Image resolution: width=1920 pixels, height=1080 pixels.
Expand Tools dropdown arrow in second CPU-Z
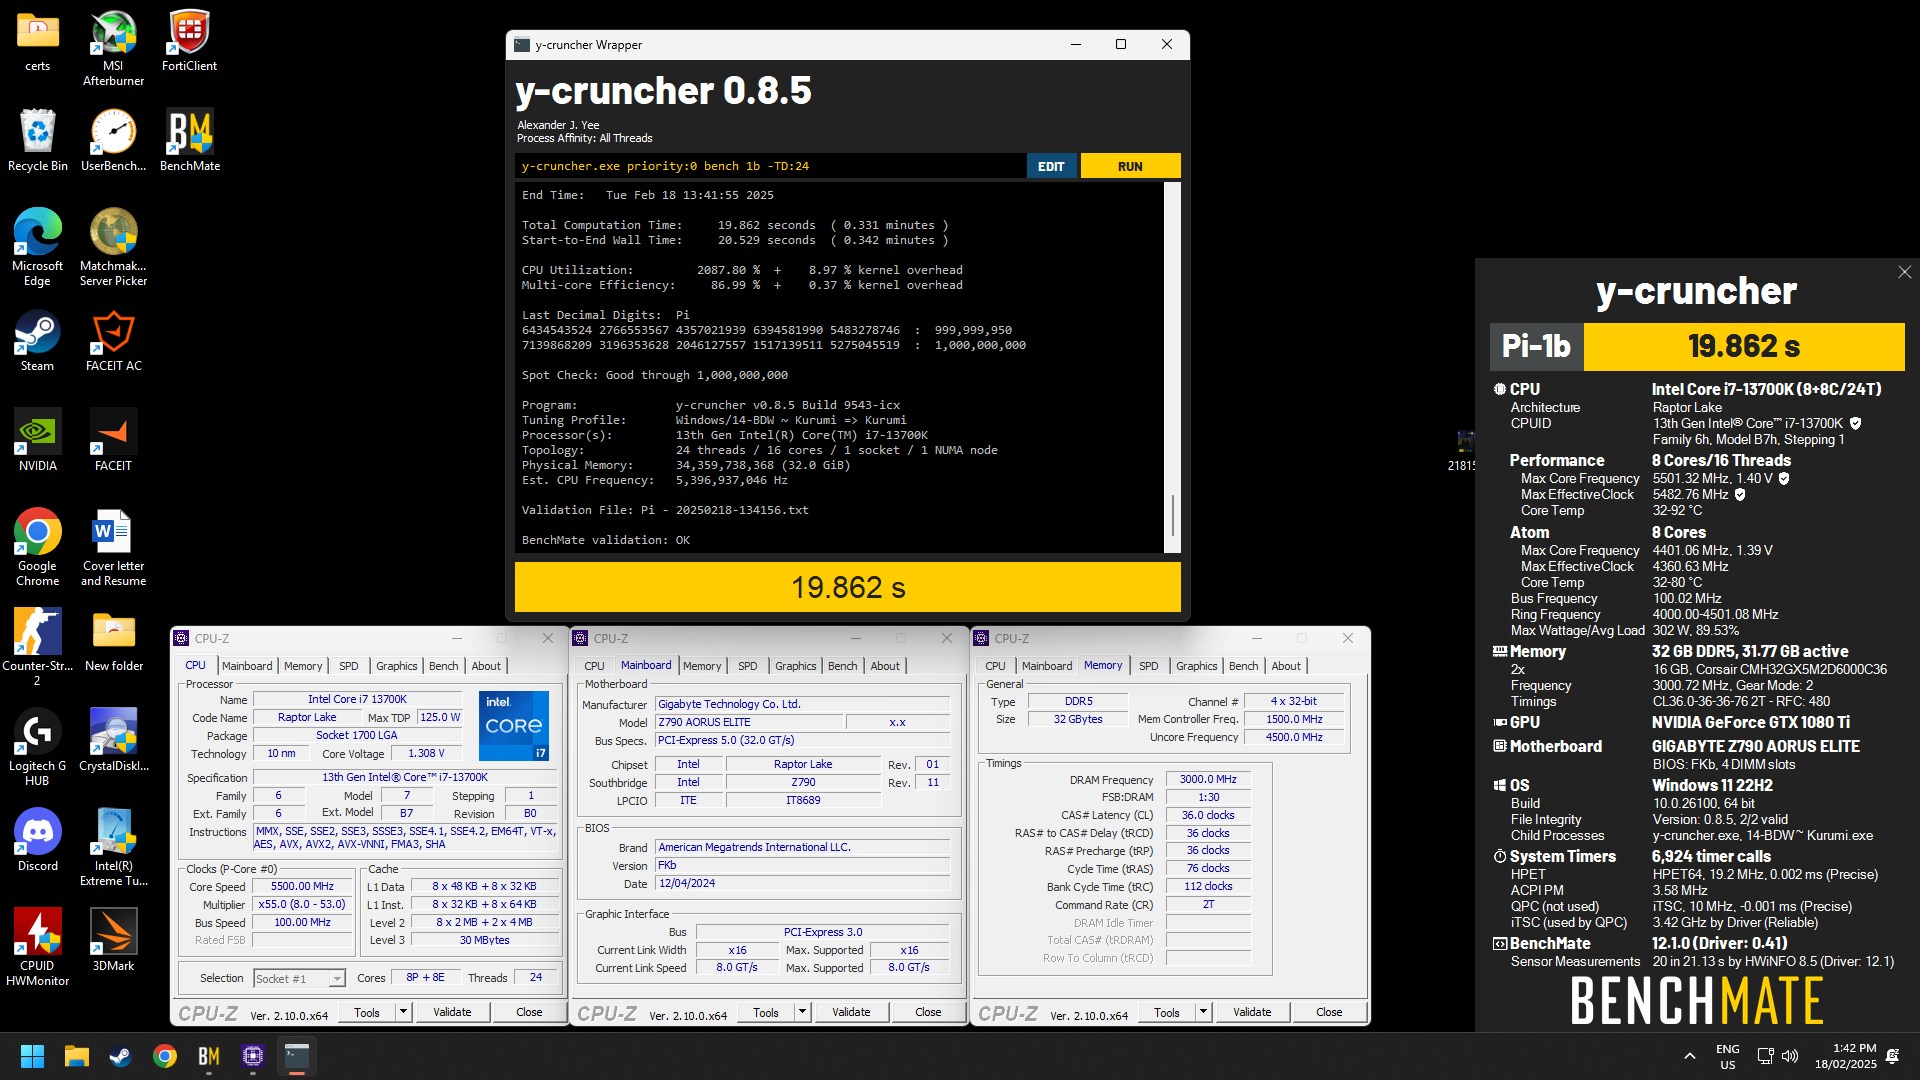pyautogui.click(x=802, y=1012)
